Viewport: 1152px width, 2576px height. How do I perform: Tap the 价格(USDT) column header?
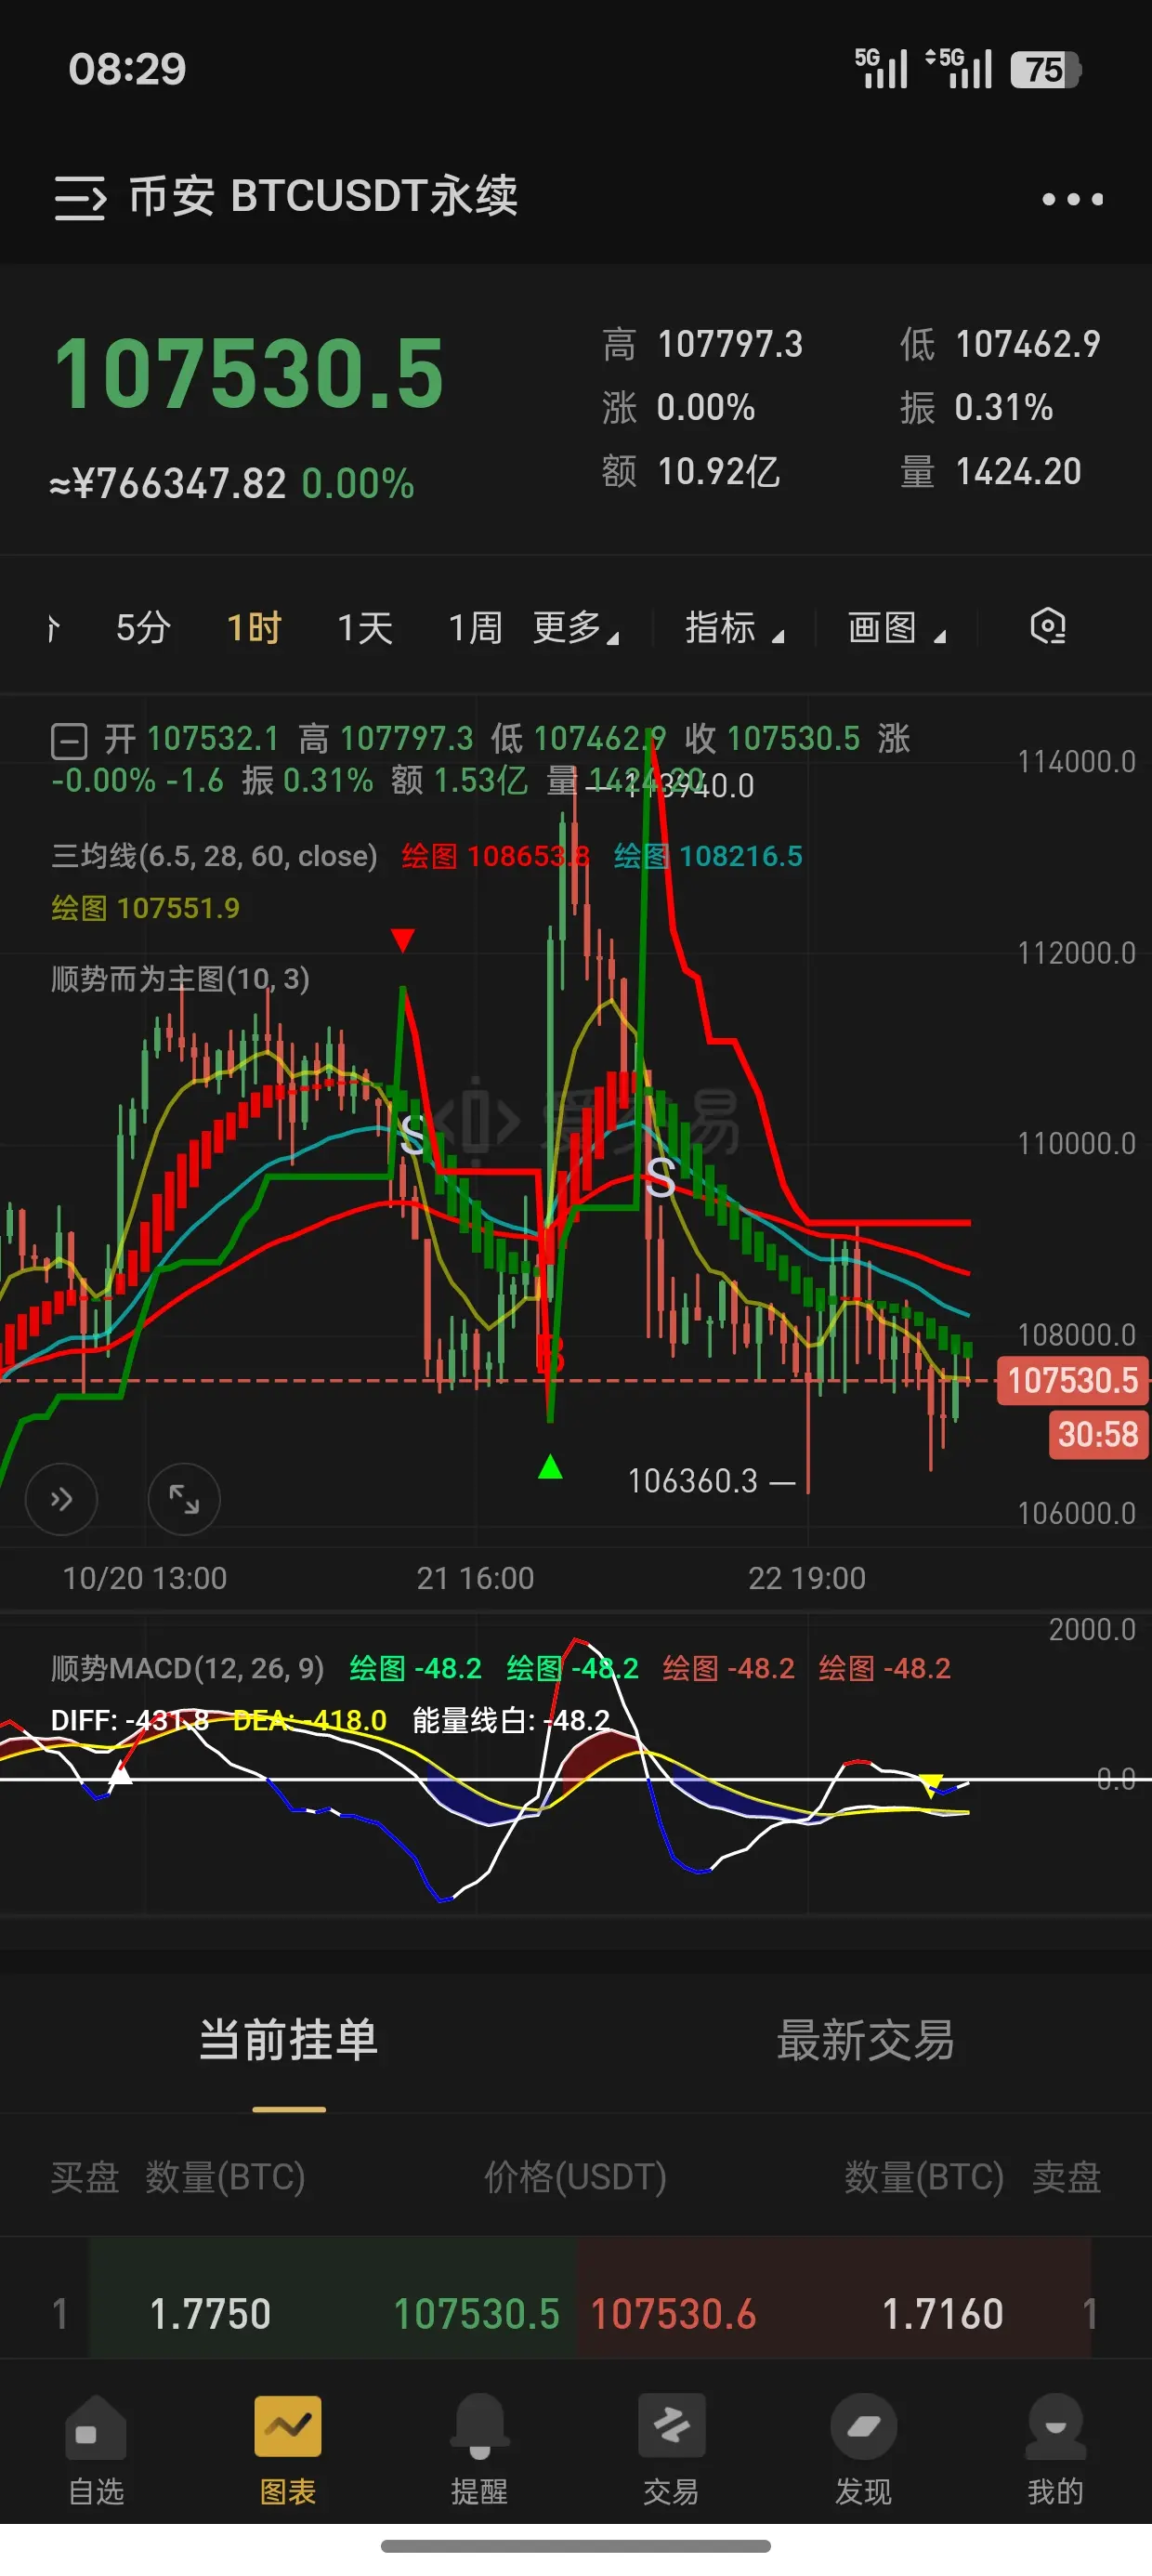(575, 2177)
